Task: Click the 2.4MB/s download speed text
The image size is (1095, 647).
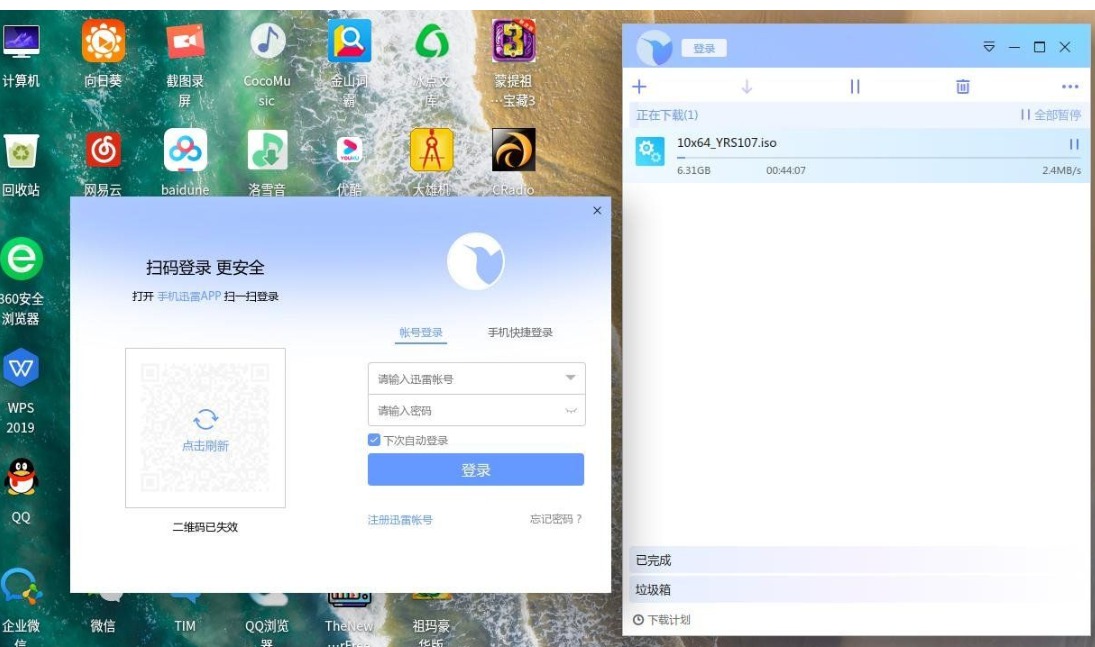Action: (1061, 170)
